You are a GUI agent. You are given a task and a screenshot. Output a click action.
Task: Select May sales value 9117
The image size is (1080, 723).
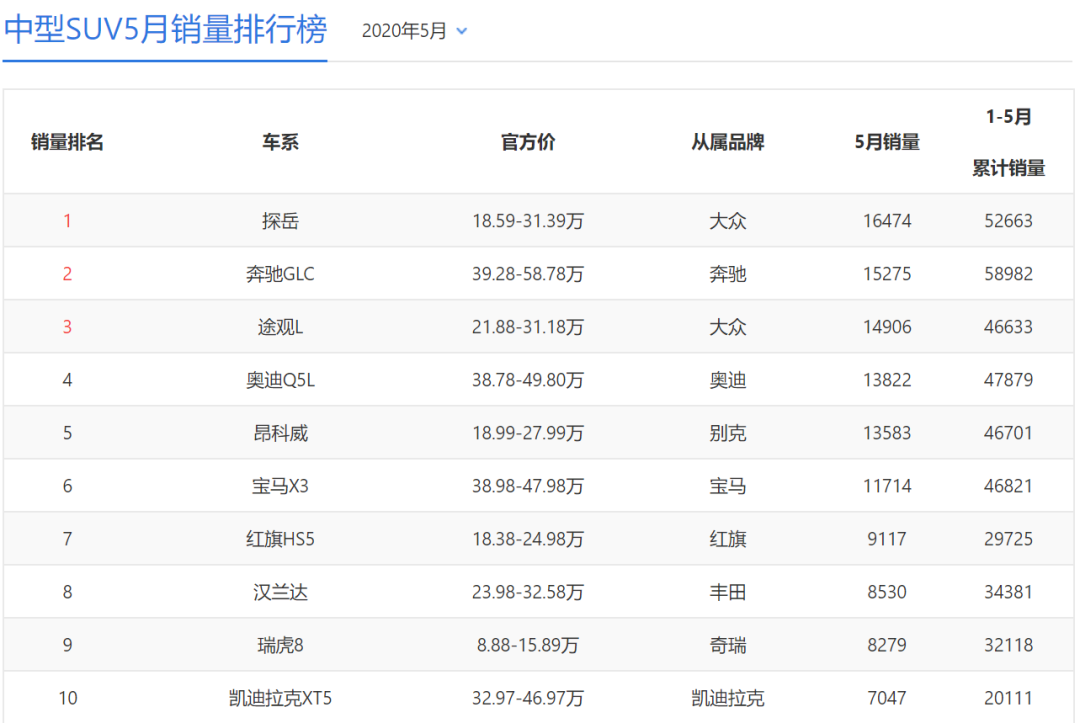click(x=887, y=539)
